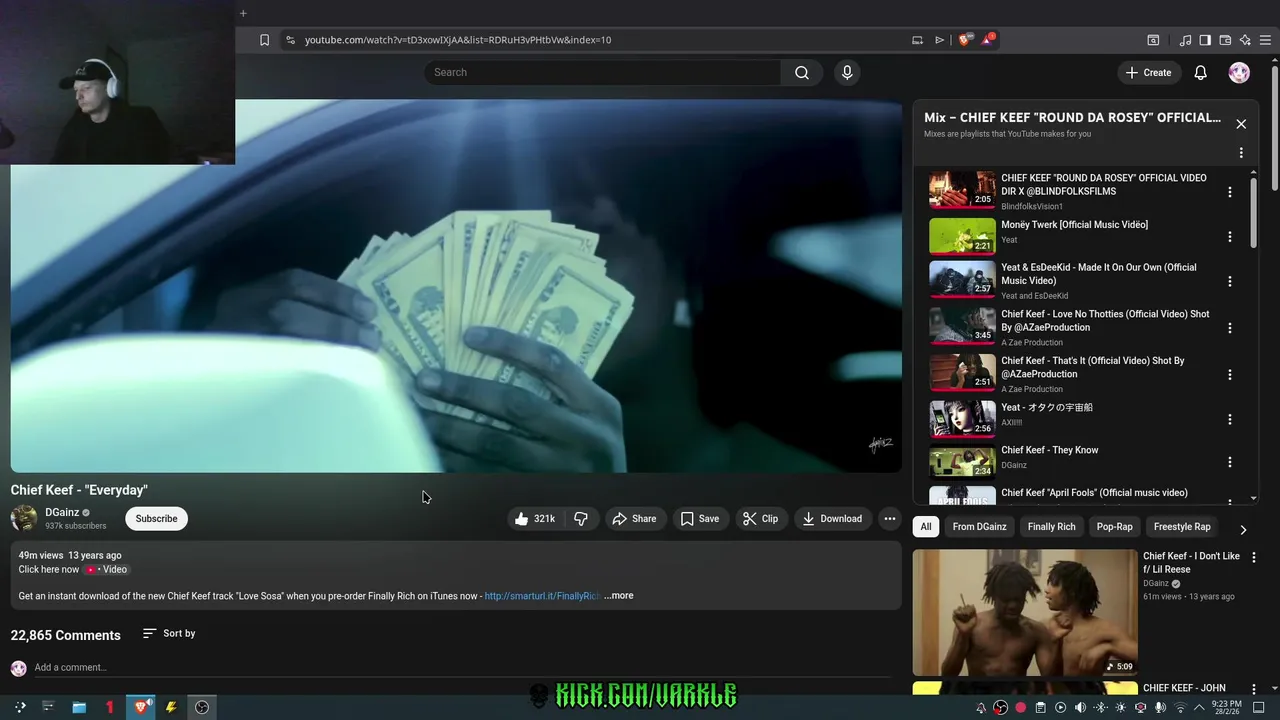Play Yeat Monëy Twerk from the mix

(x=962, y=236)
